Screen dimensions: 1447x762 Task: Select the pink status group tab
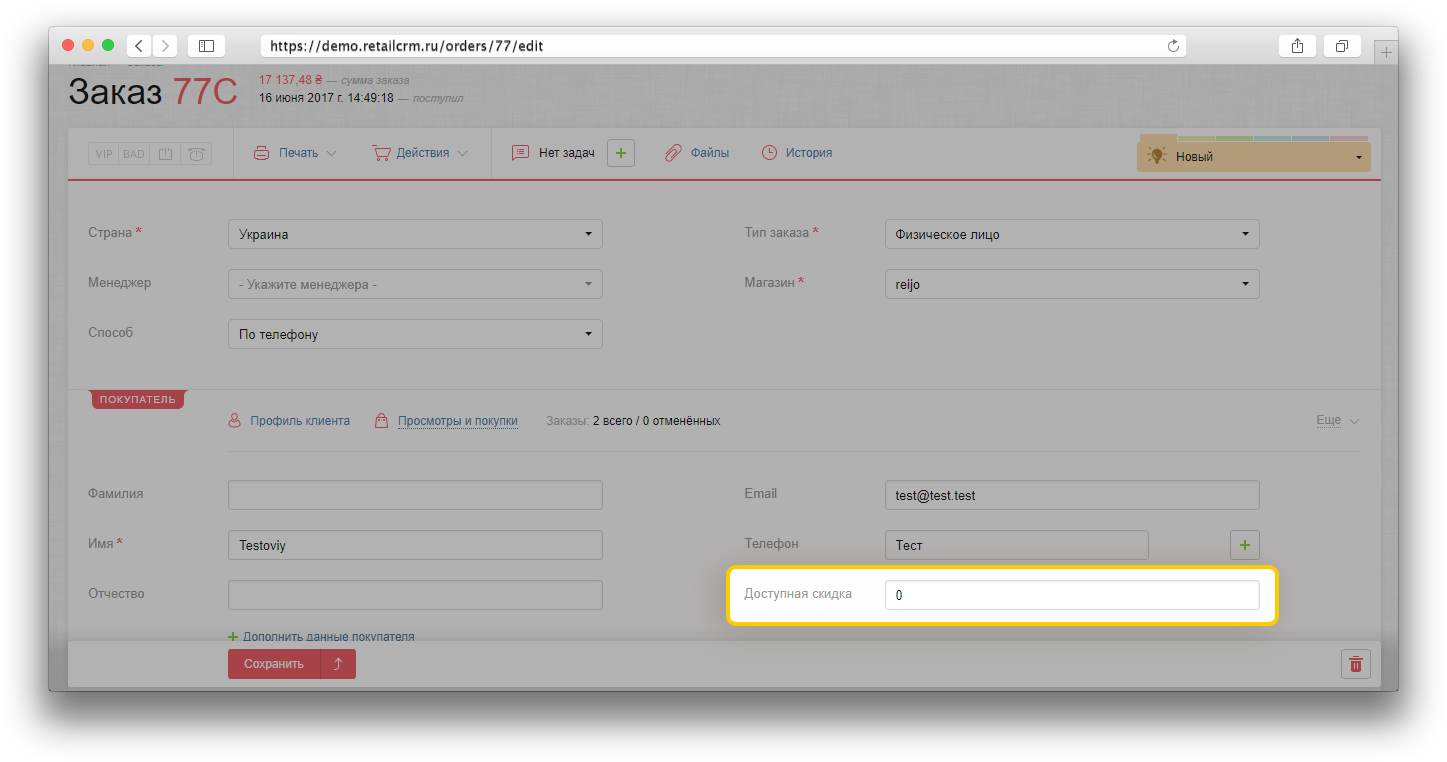[x=1349, y=139]
